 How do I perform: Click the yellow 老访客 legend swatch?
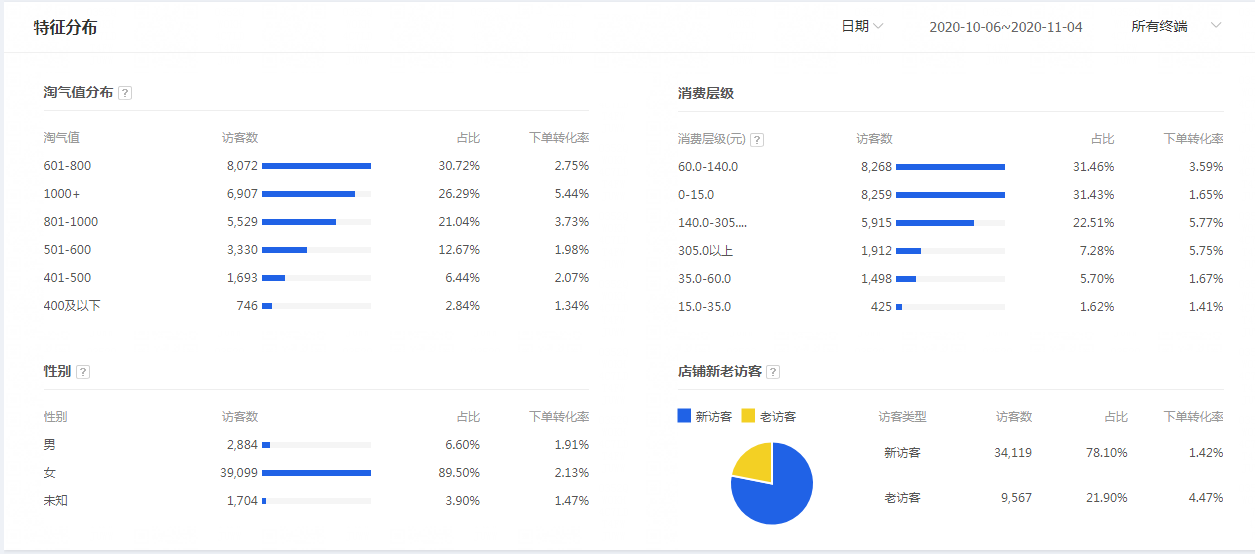click(x=748, y=415)
